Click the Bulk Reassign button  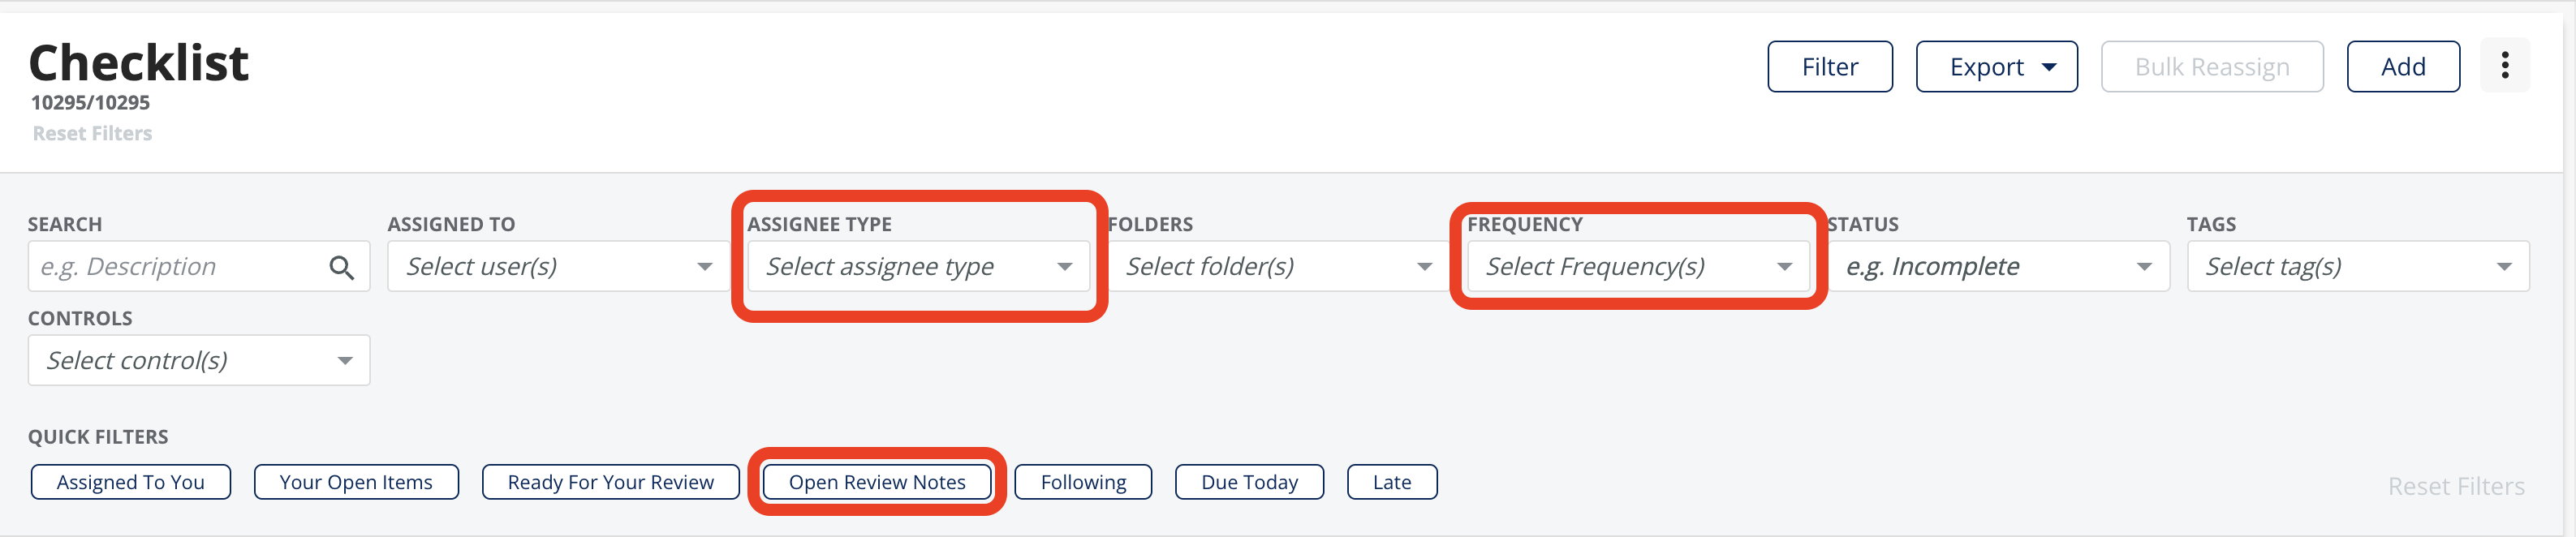[x=2212, y=67]
